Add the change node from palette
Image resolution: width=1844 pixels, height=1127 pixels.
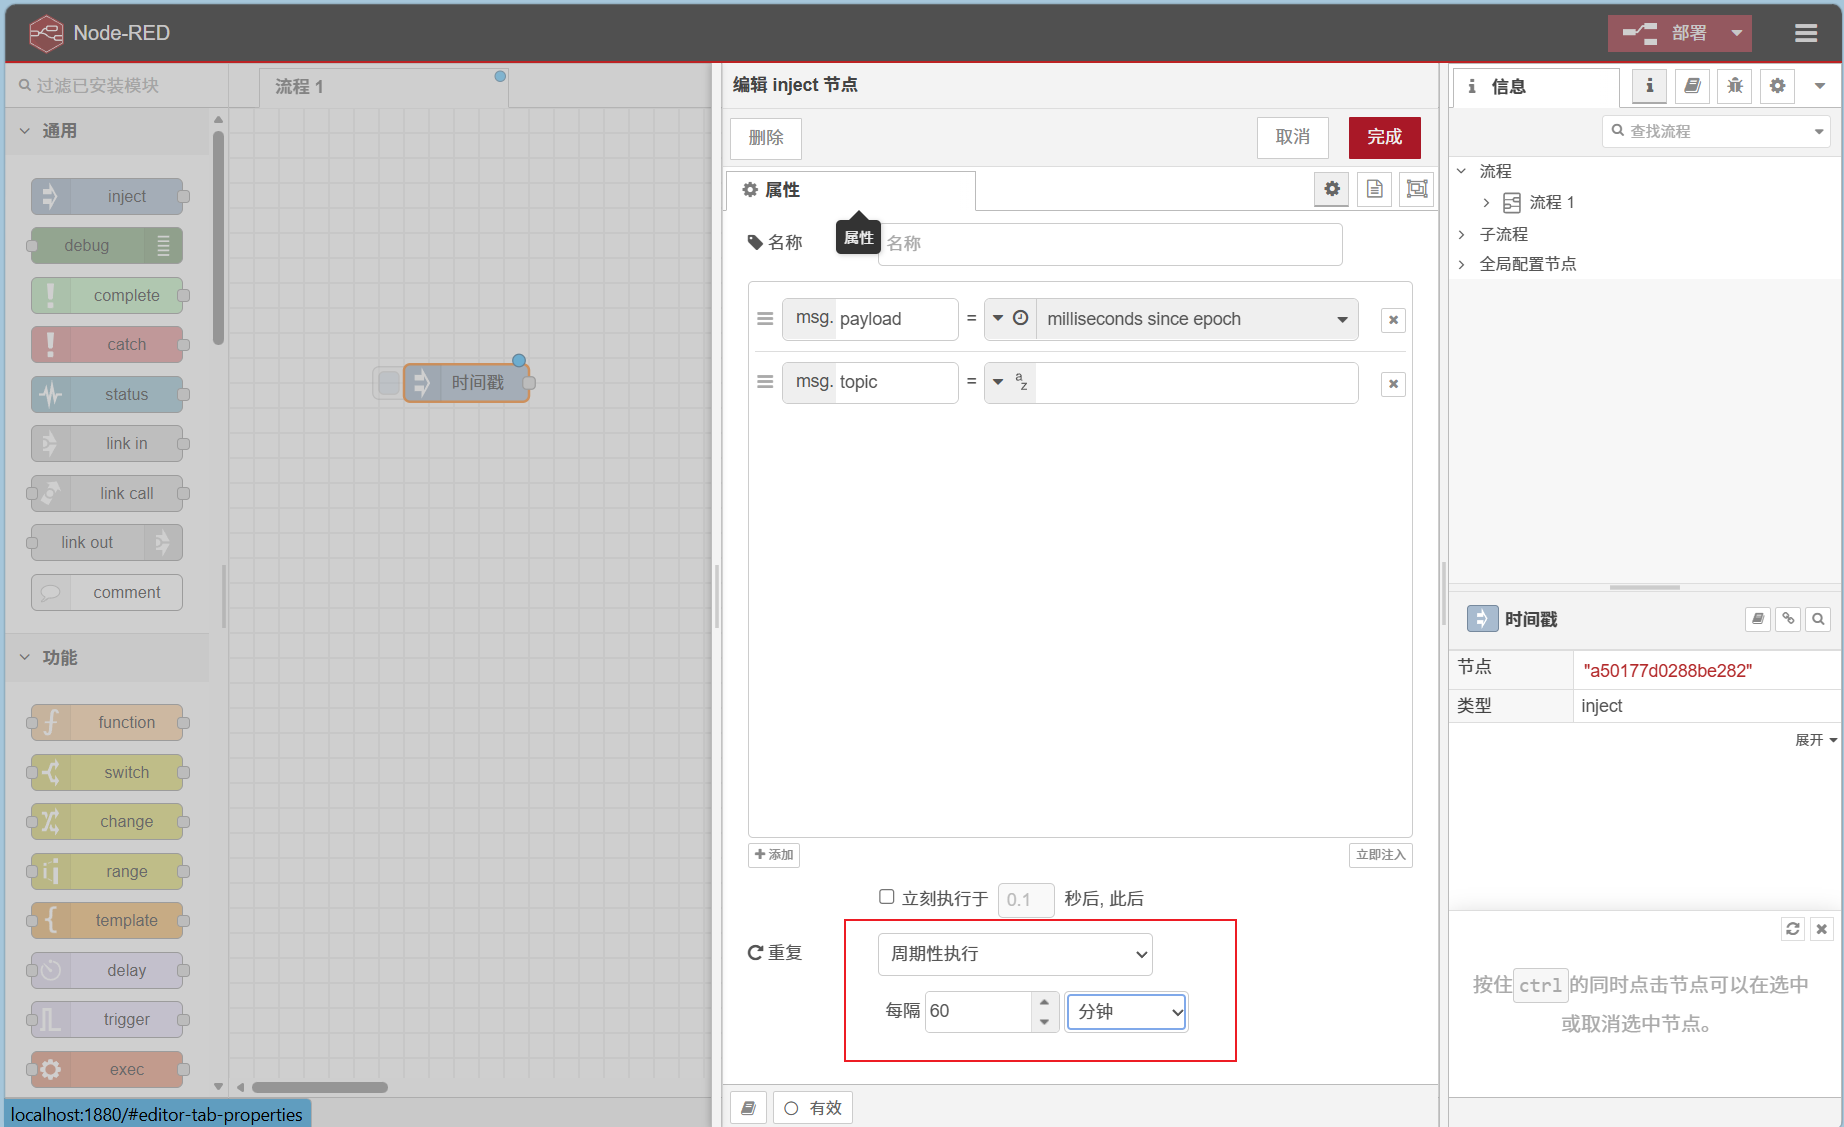click(108, 822)
